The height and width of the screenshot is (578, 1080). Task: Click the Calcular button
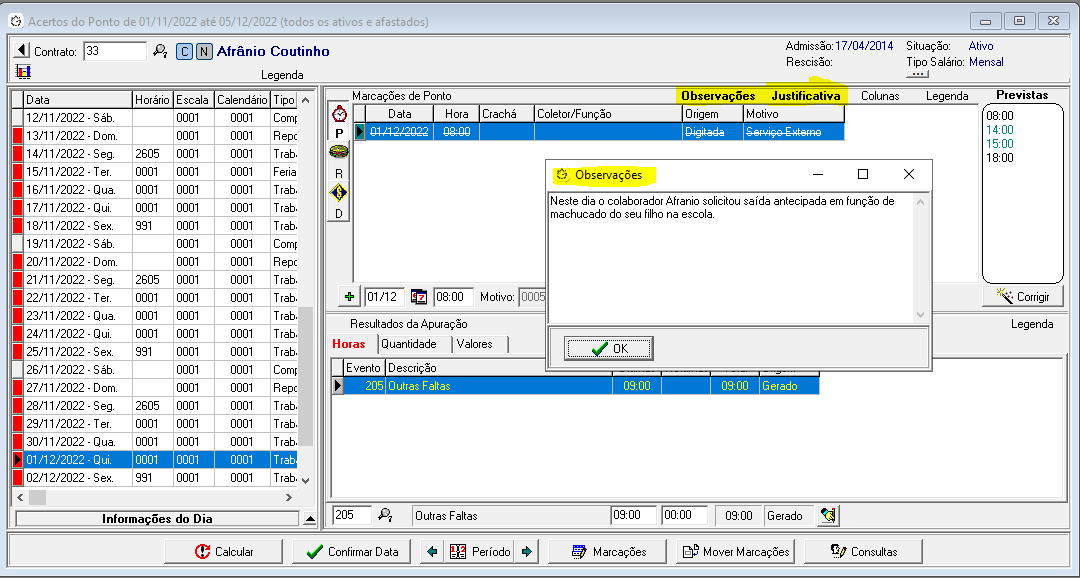[x=225, y=551]
